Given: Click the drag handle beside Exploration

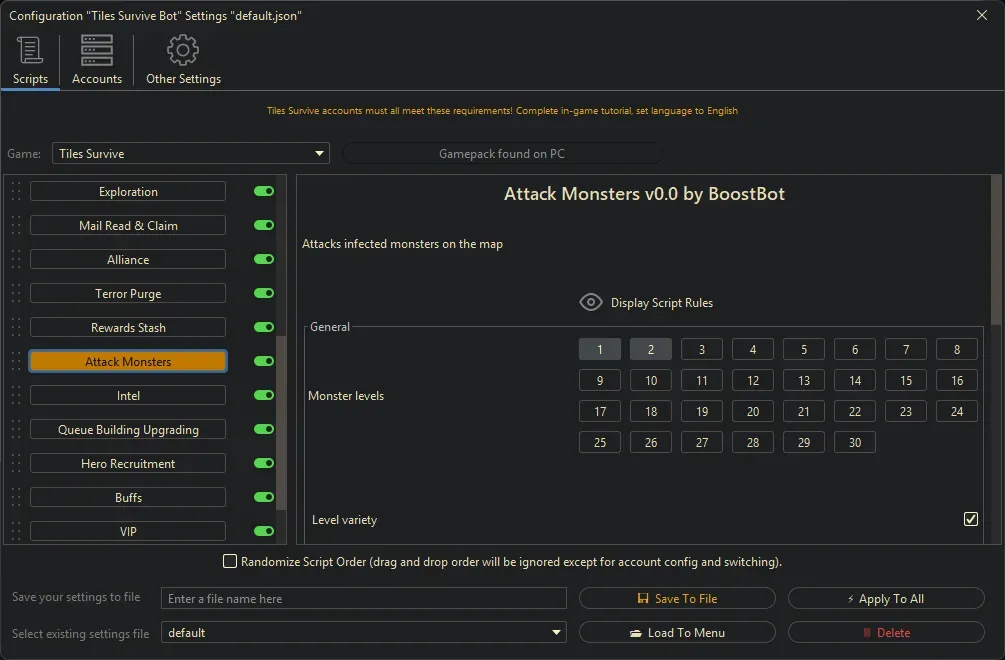Looking at the screenshot, I should [16, 192].
